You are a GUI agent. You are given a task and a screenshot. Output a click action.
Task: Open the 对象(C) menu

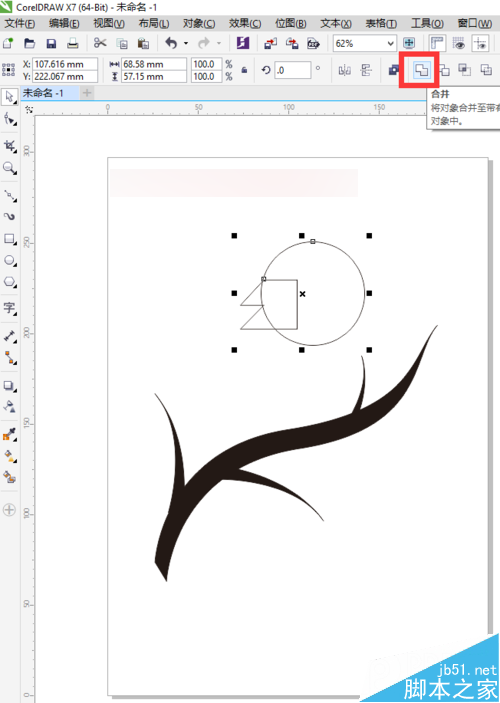pos(199,23)
